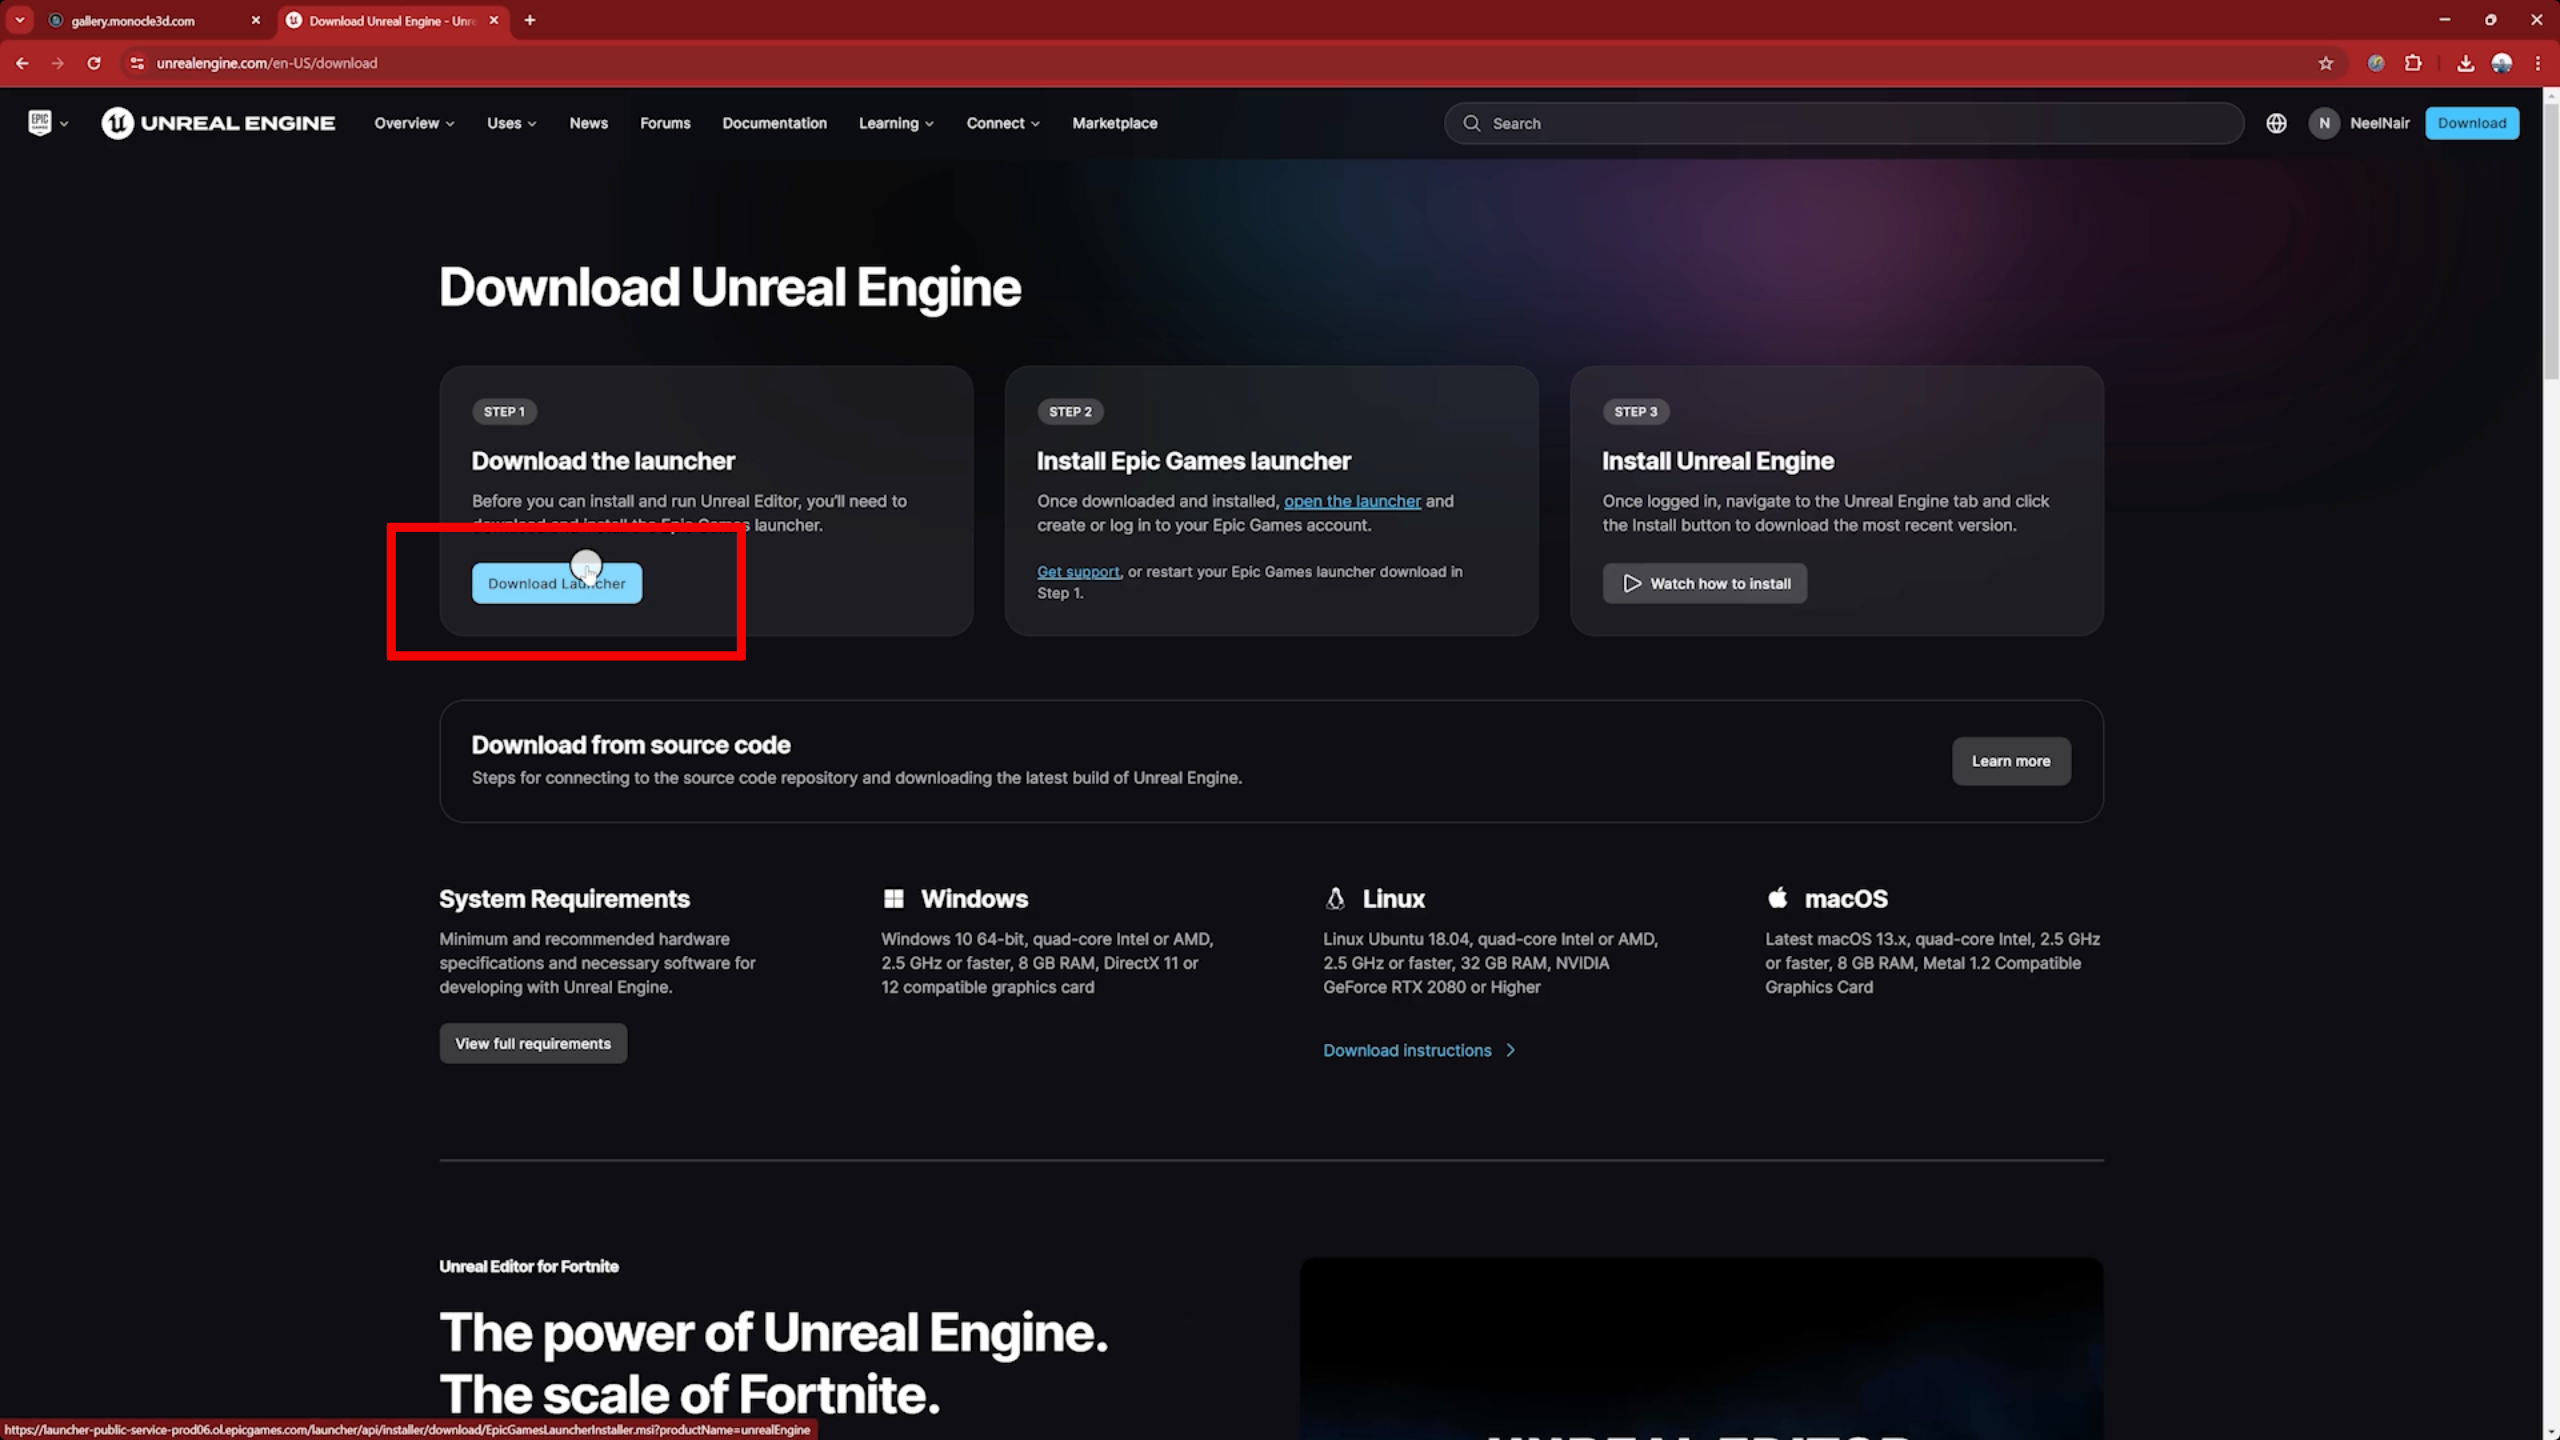Open the language globe icon
2560x1440 pixels.
pos(2275,123)
